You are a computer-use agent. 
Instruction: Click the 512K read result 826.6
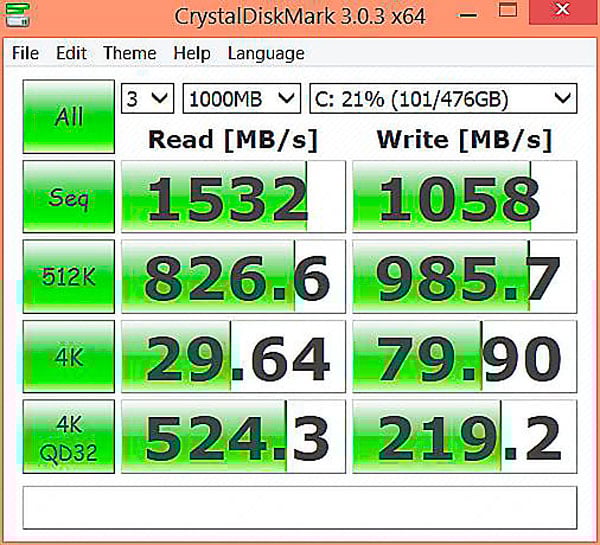233,276
